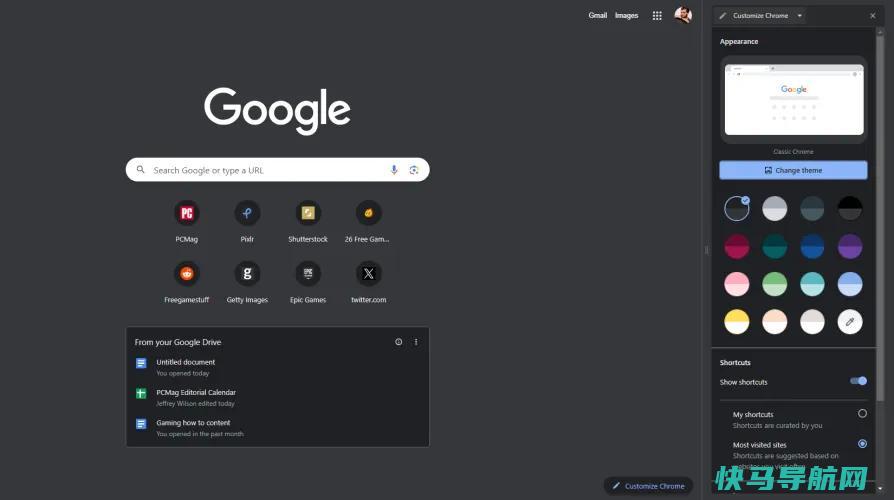The height and width of the screenshot is (500, 894).
Task: Click the Customize Chrome button at bottom
Action: click(648, 486)
